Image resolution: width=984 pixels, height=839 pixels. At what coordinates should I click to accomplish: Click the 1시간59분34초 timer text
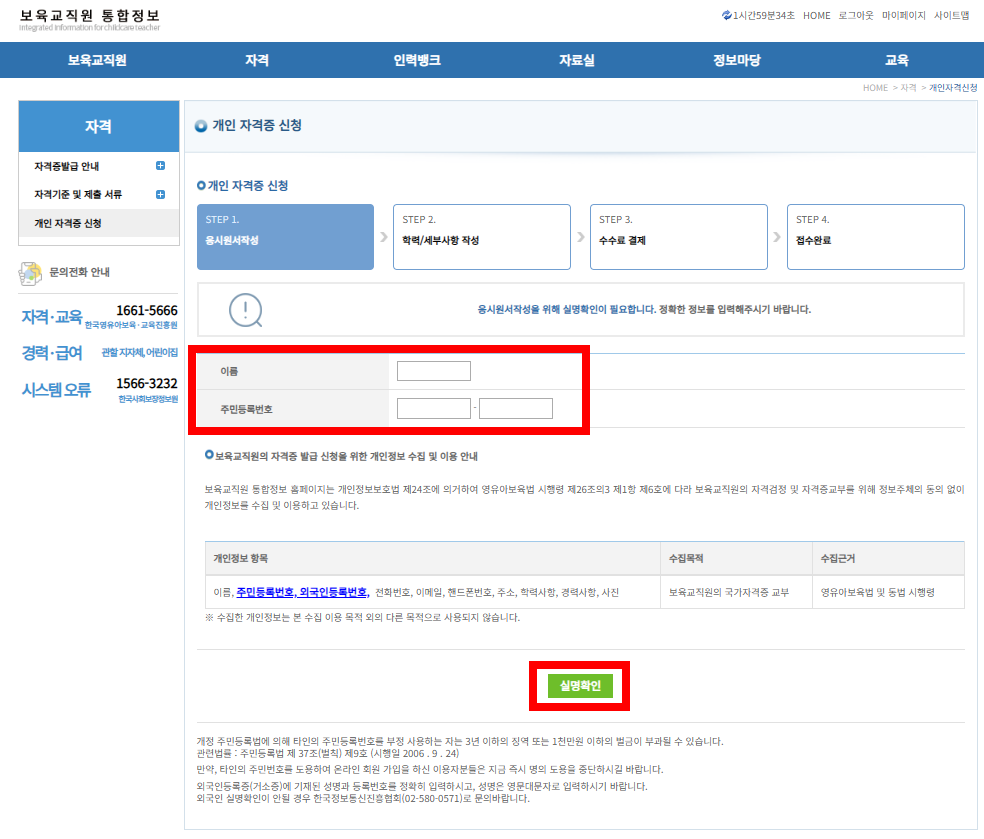click(x=764, y=16)
